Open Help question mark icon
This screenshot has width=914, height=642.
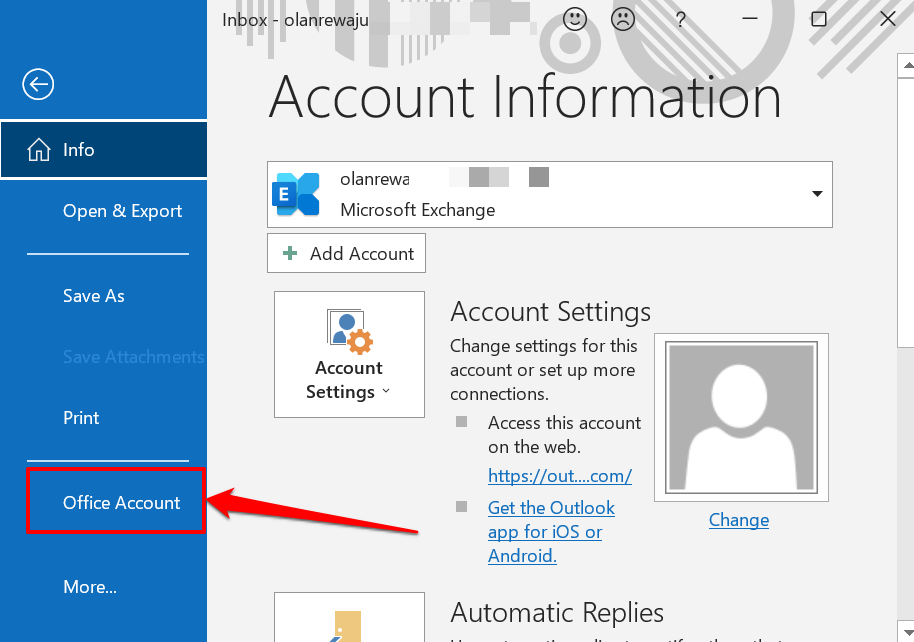click(x=680, y=20)
